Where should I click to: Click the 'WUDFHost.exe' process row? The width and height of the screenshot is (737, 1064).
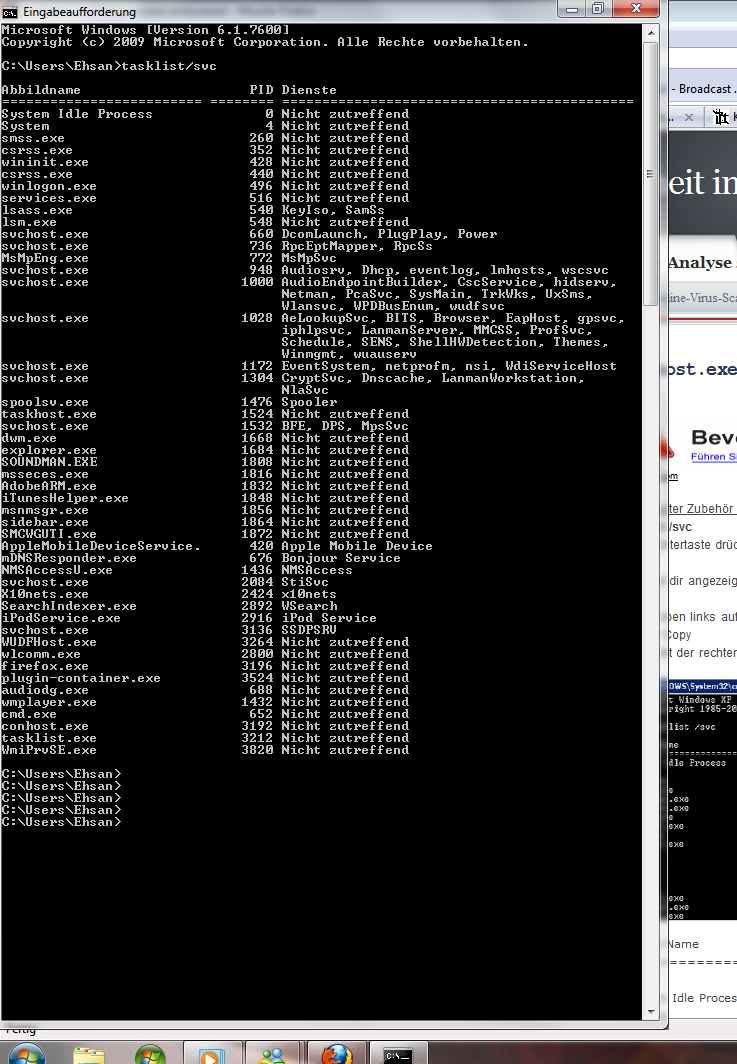coord(205,642)
